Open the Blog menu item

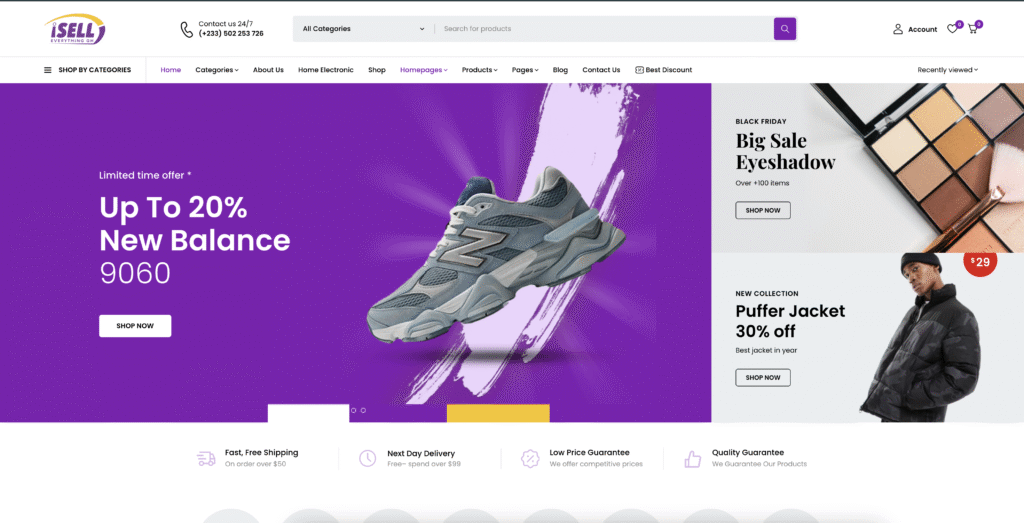point(560,70)
